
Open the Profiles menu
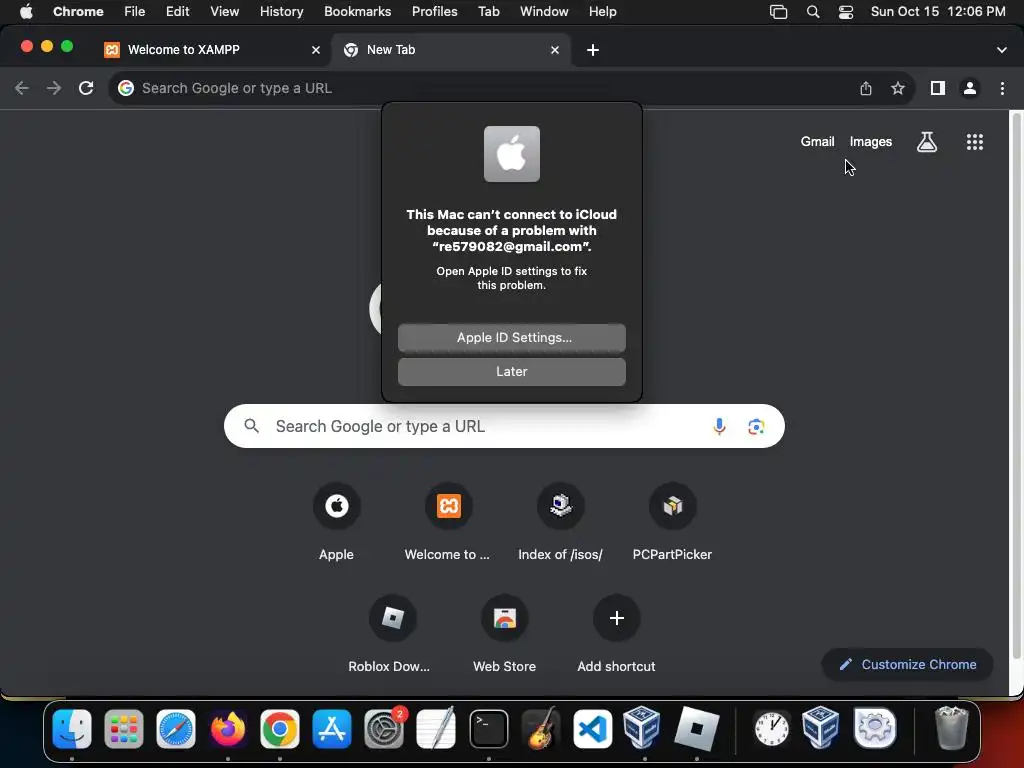(434, 12)
